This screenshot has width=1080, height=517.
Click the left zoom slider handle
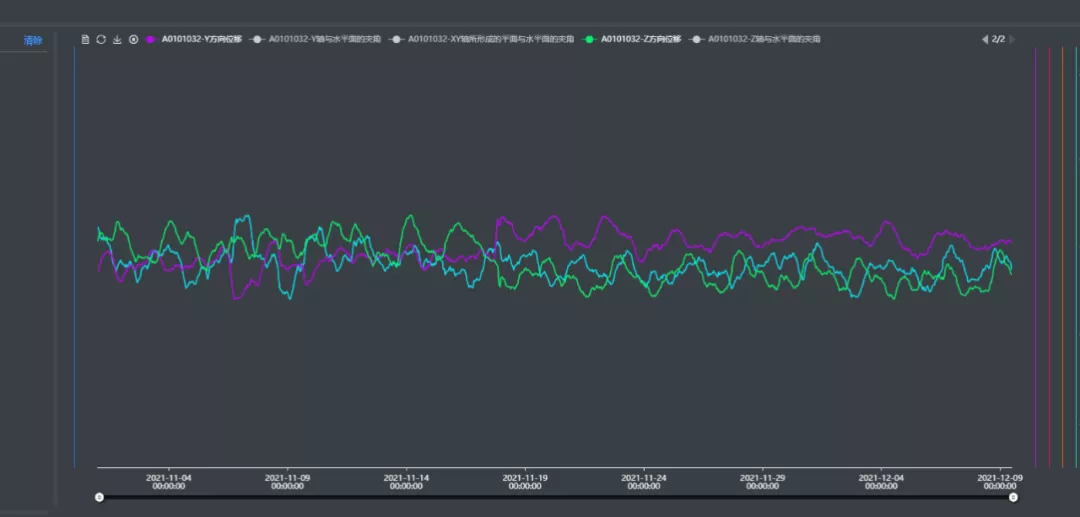pos(98,496)
